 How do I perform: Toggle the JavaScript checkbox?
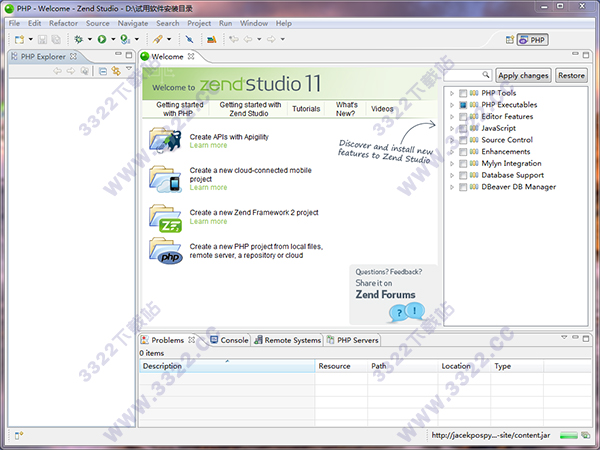(463, 128)
